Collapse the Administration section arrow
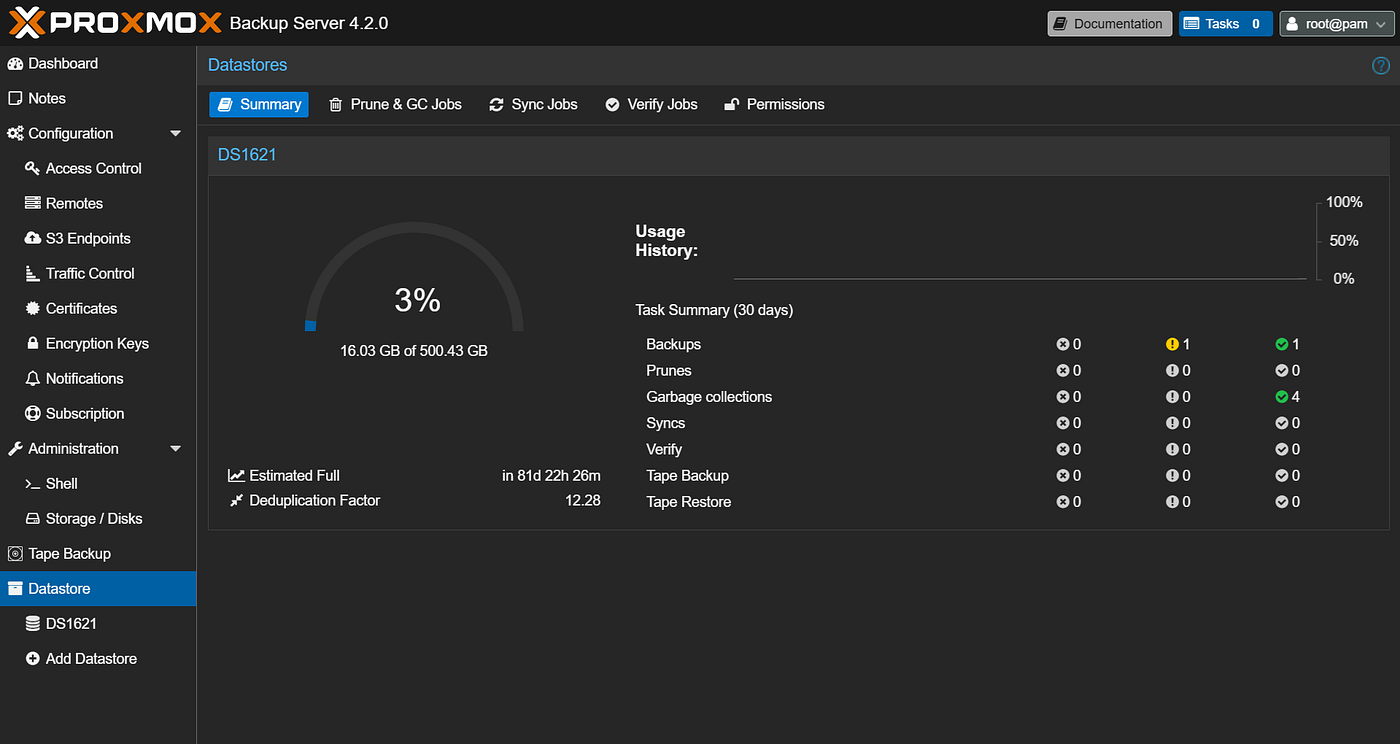This screenshot has width=1400, height=744. point(176,449)
